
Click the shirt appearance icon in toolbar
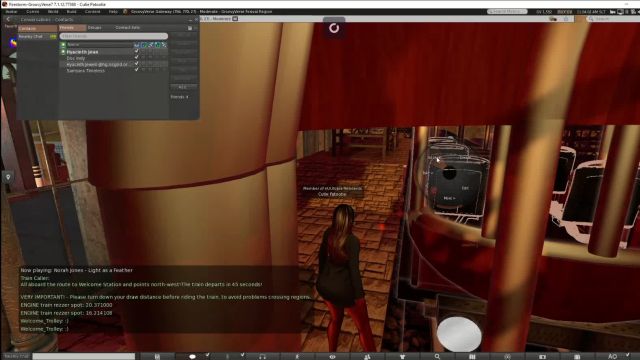pos(402,356)
